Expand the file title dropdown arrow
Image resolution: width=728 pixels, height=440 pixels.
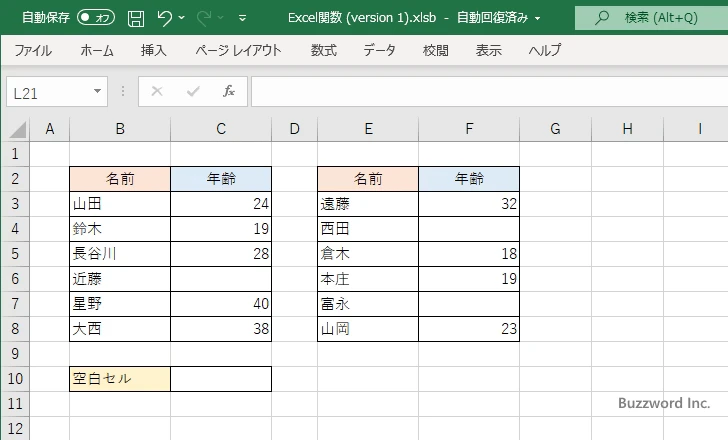tap(538, 19)
